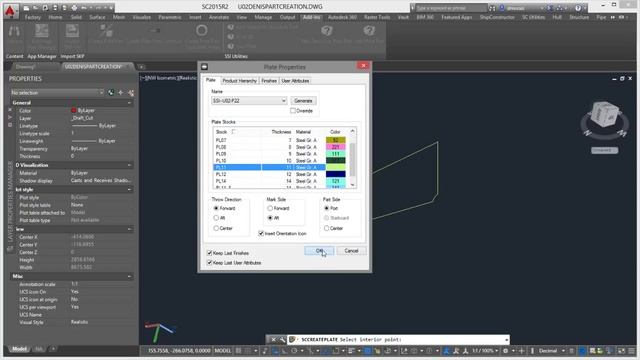640x360 pixels.
Task: Switch to Finishes tab in dialog
Action: coord(269,81)
